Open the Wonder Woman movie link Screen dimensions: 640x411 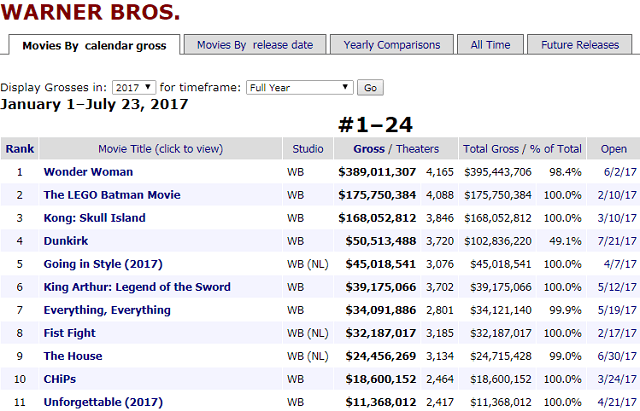(x=88, y=172)
